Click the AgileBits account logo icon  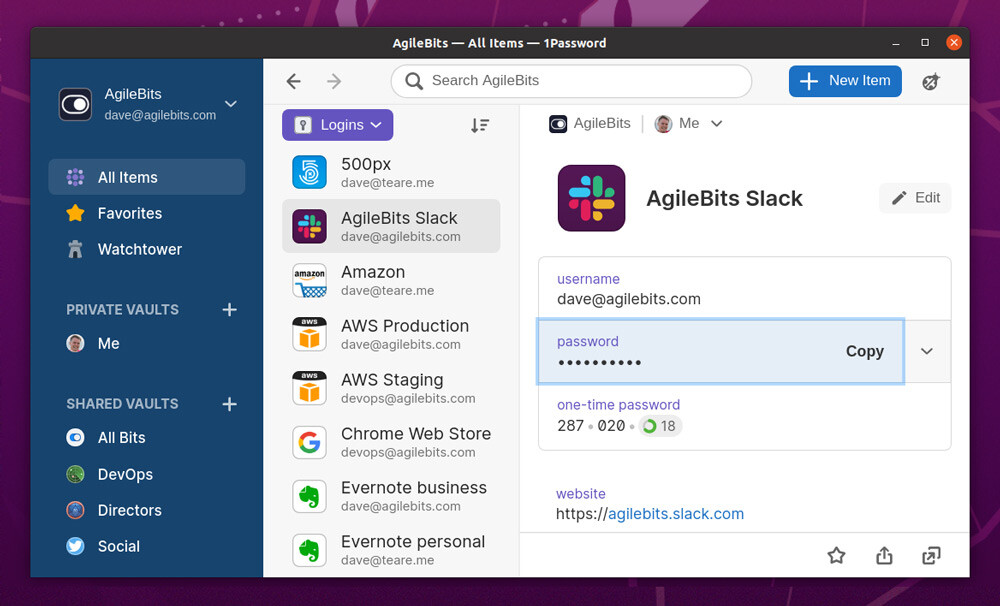[75, 104]
